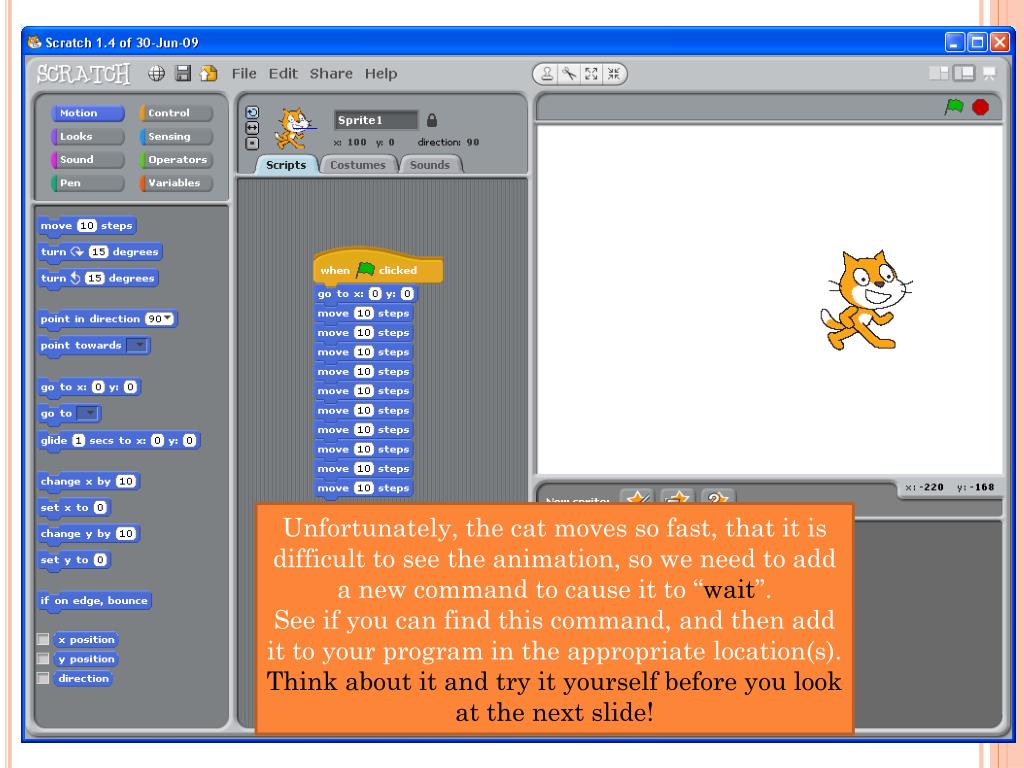This screenshot has height=768, width=1024.
Task: Select the grow sprite tool
Action: [x=591, y=74]
